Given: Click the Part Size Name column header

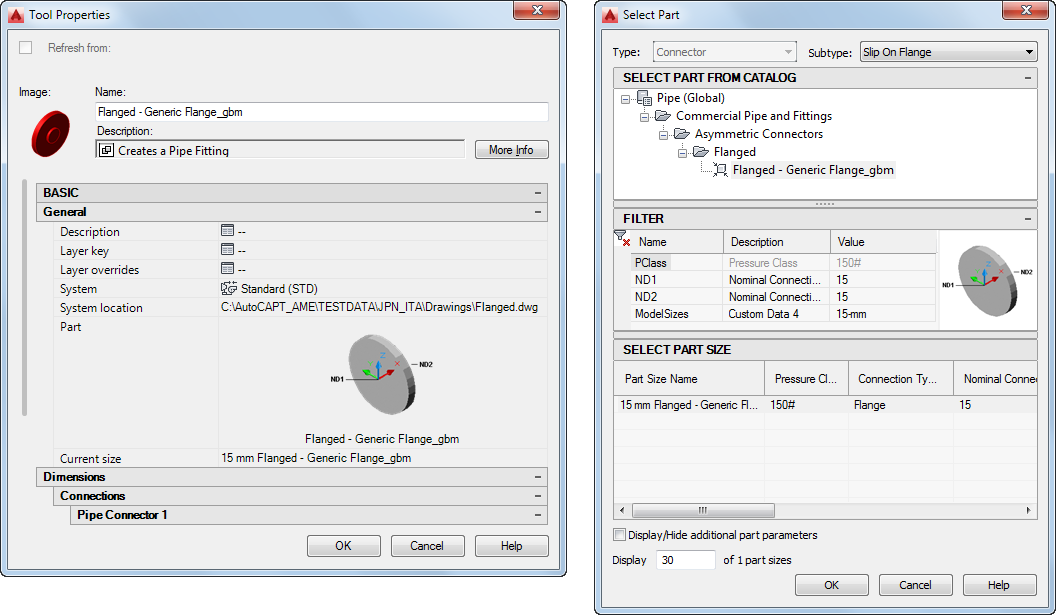Looking at the screenshot, I should [689, 379].
